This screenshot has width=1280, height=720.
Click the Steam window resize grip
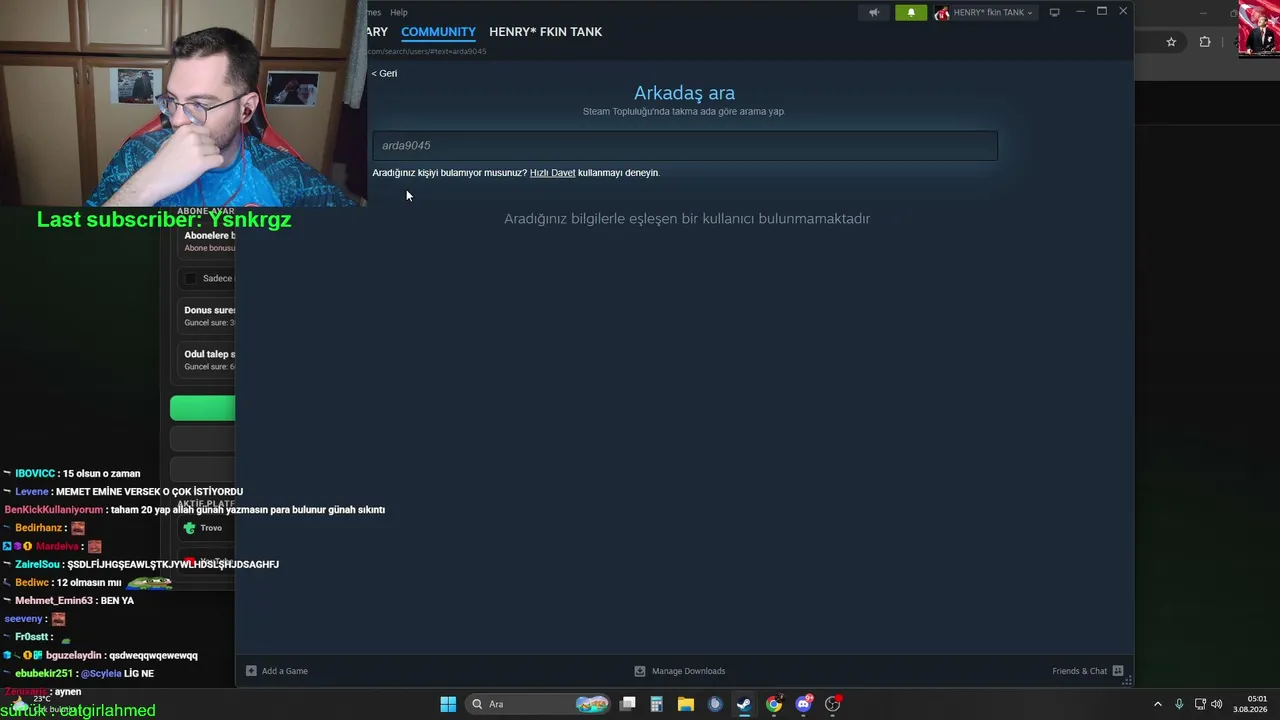(1127, 680)
